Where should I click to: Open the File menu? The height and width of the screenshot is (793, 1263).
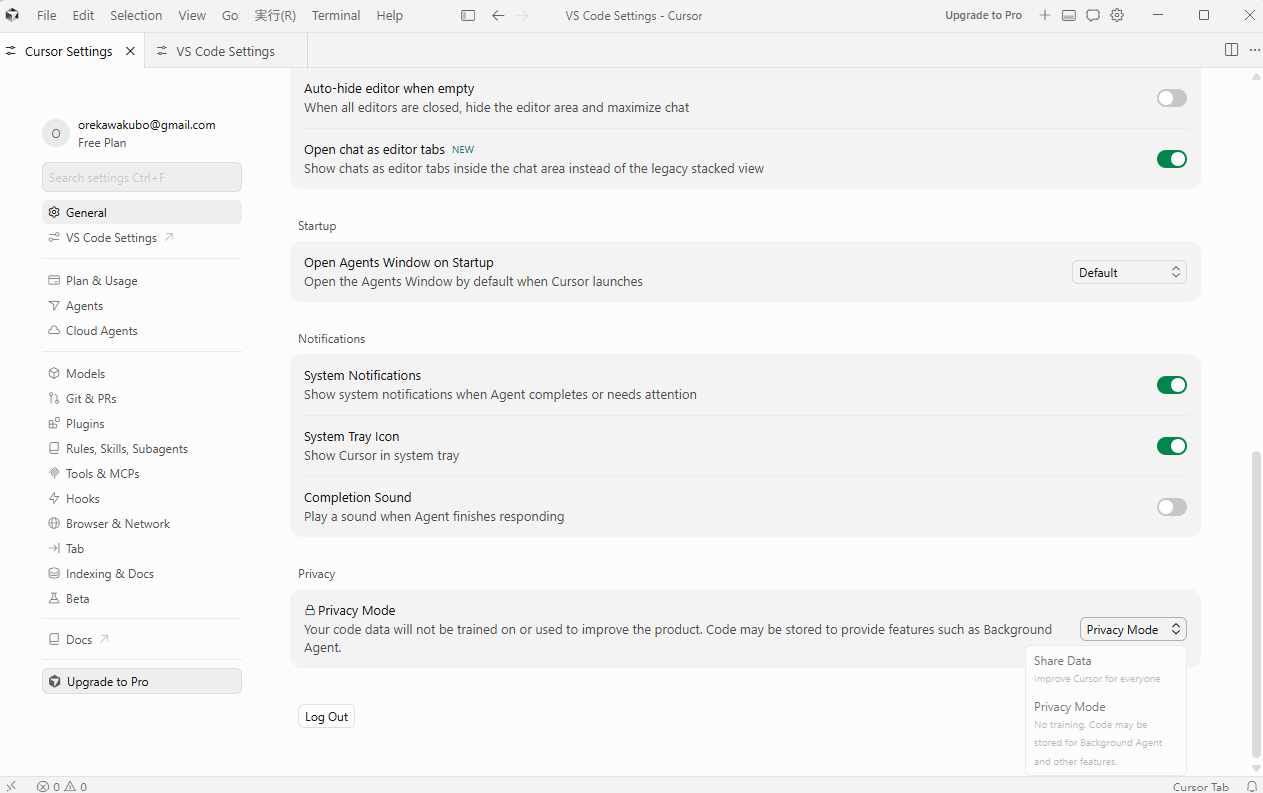(x=46, y=15)
